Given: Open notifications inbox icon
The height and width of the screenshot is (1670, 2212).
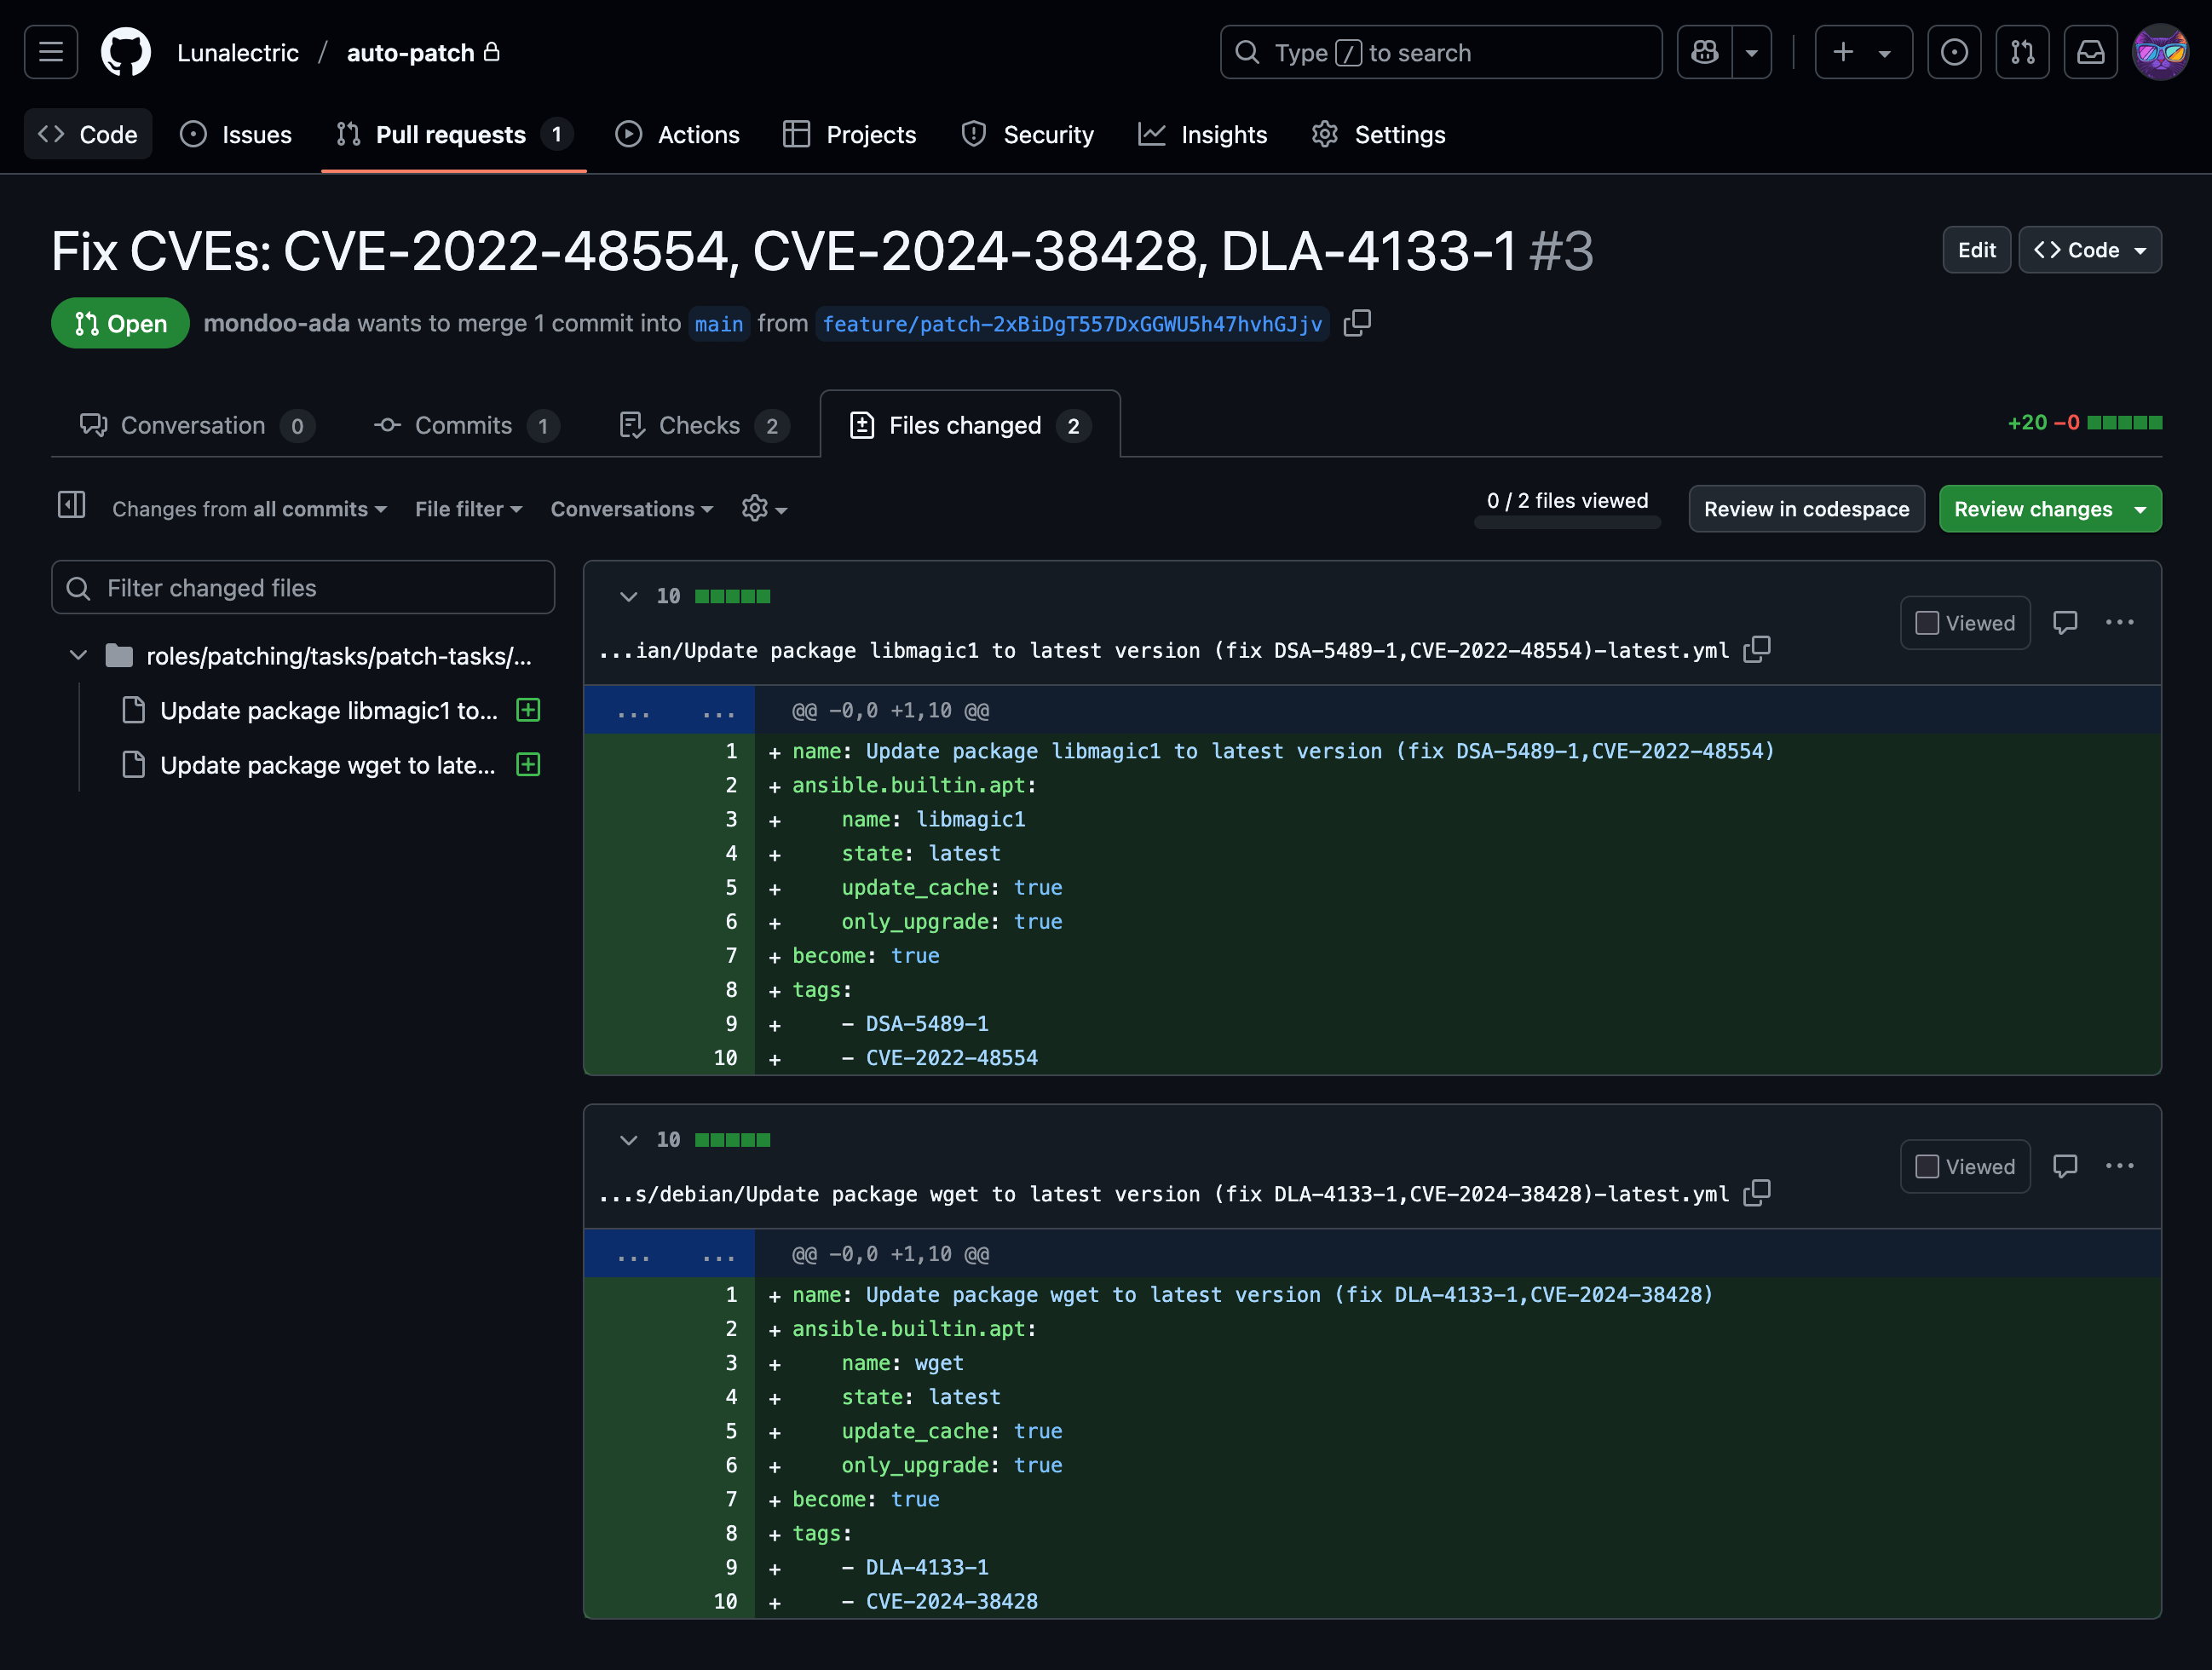Looking at the screenshot, I should 2091,52.
